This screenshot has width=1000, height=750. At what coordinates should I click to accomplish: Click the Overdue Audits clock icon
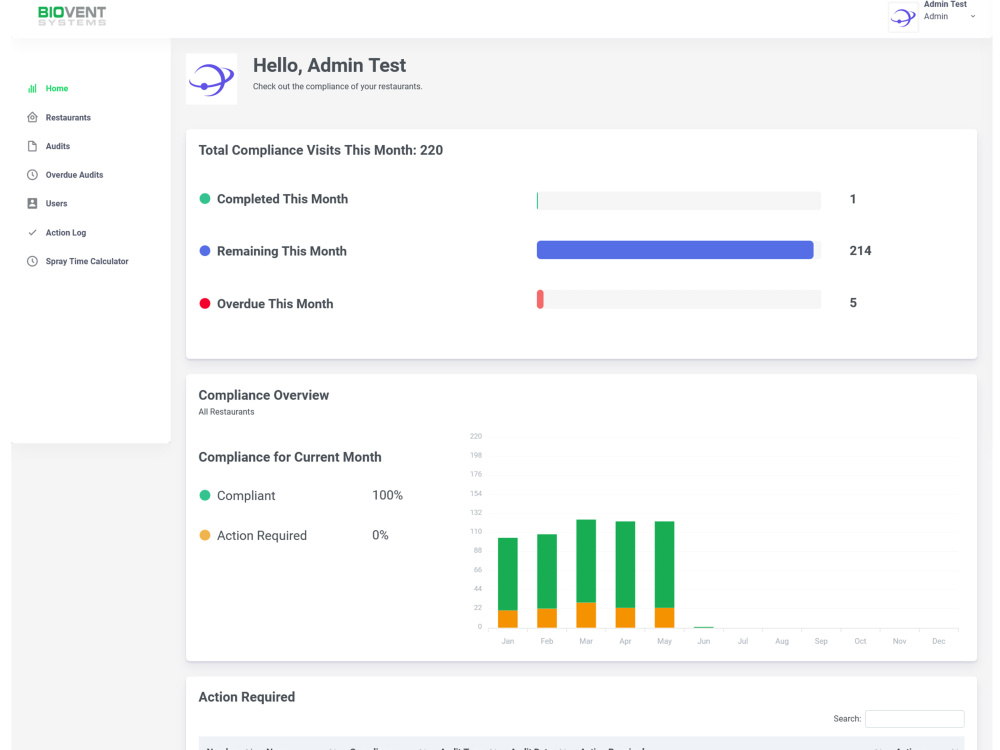tap(32, 175)
